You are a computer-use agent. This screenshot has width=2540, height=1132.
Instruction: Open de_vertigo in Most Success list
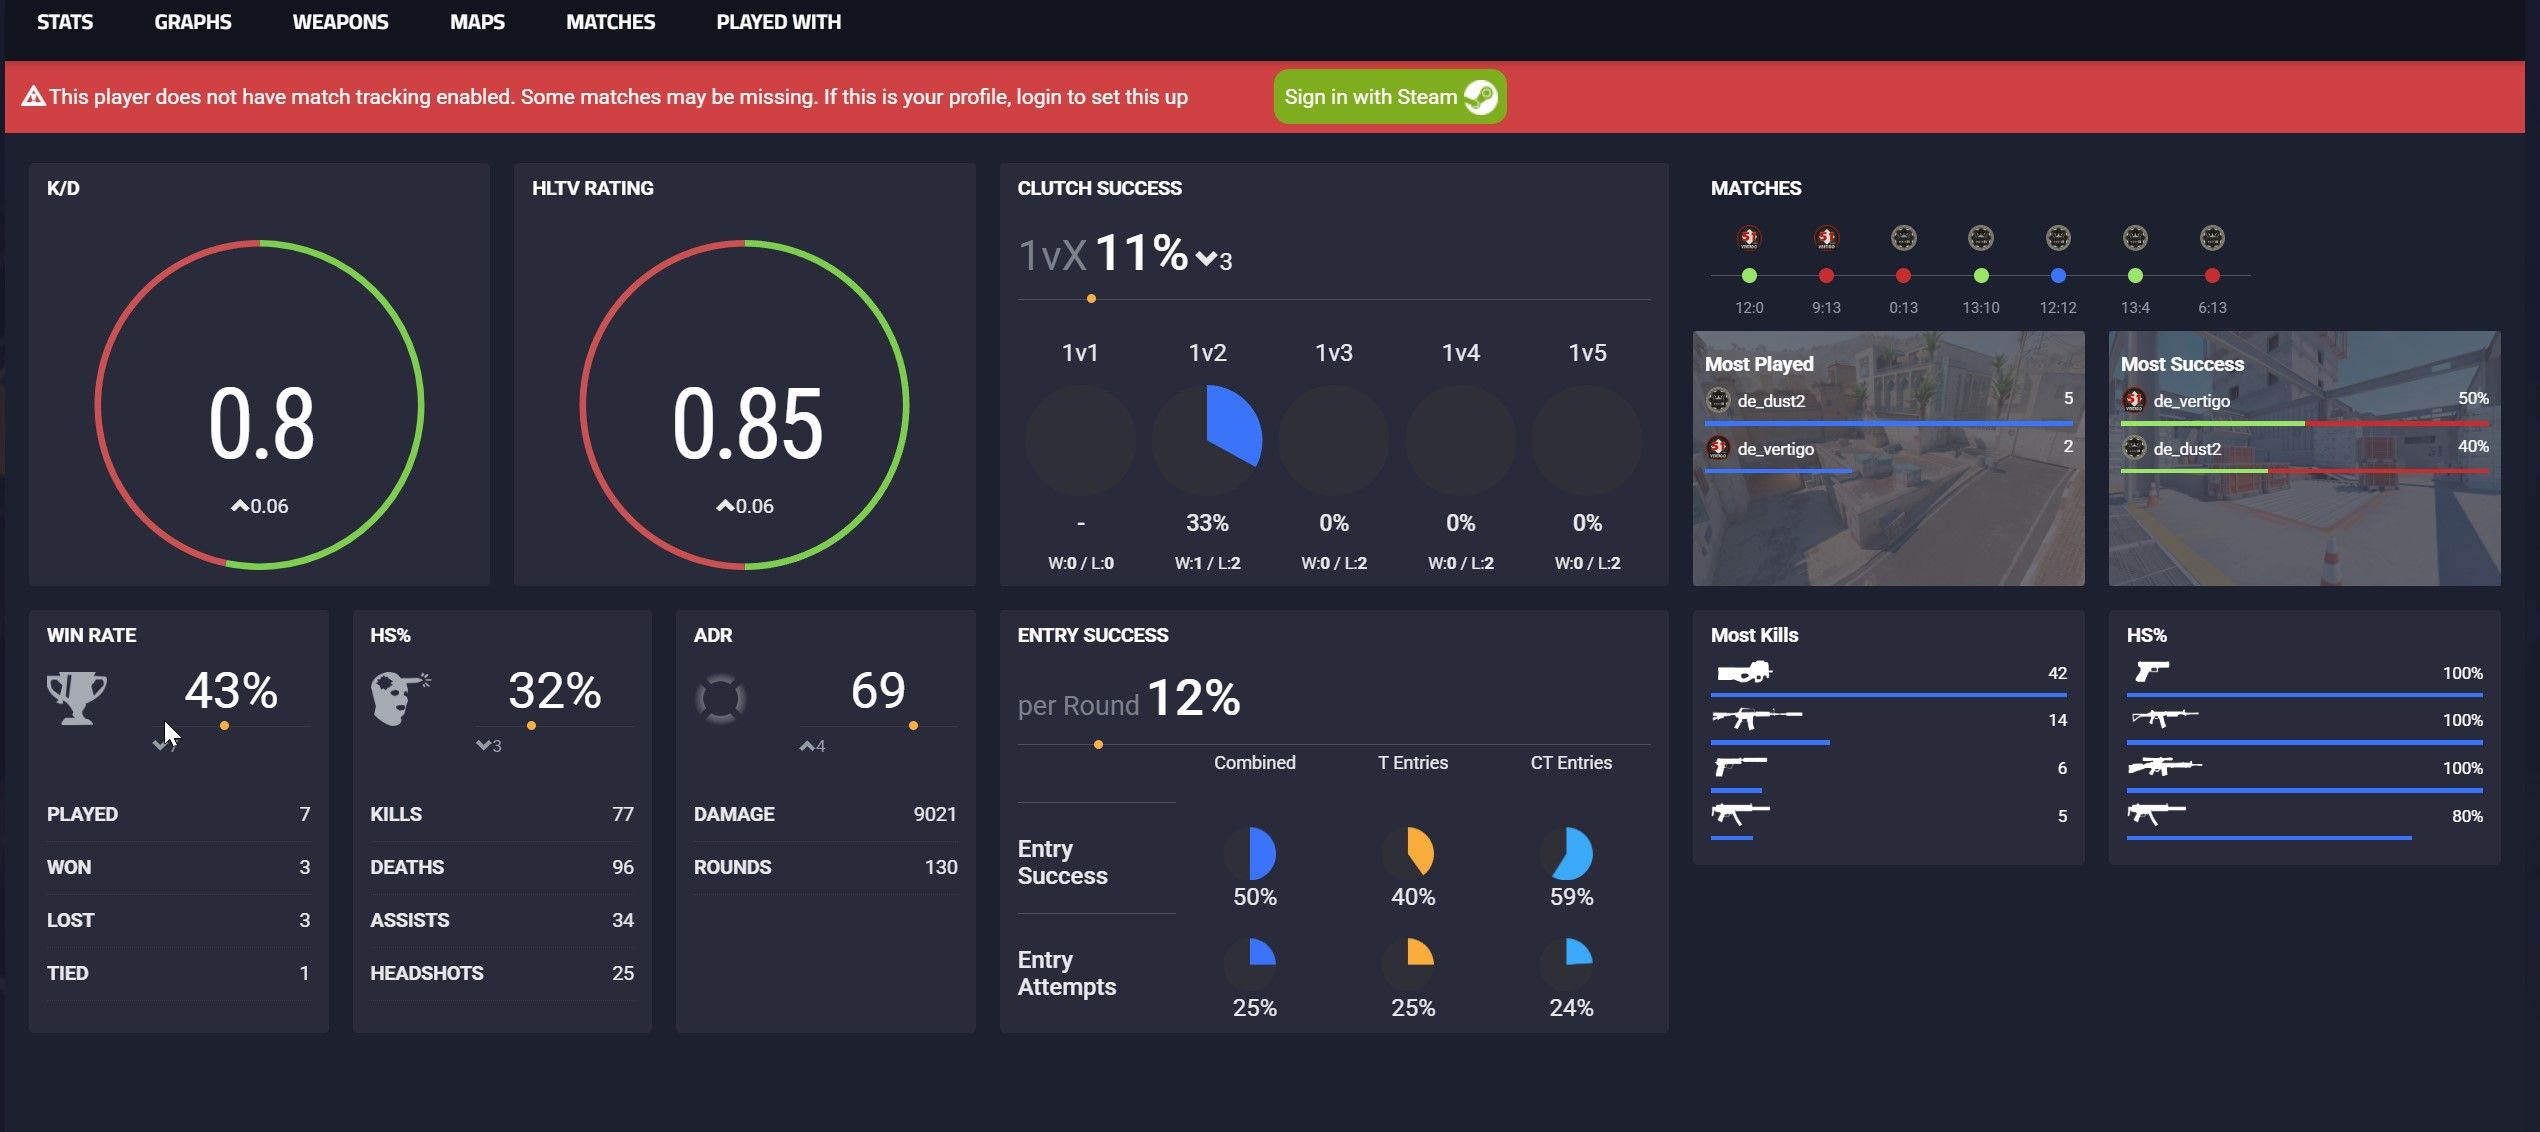(2191, 401)
